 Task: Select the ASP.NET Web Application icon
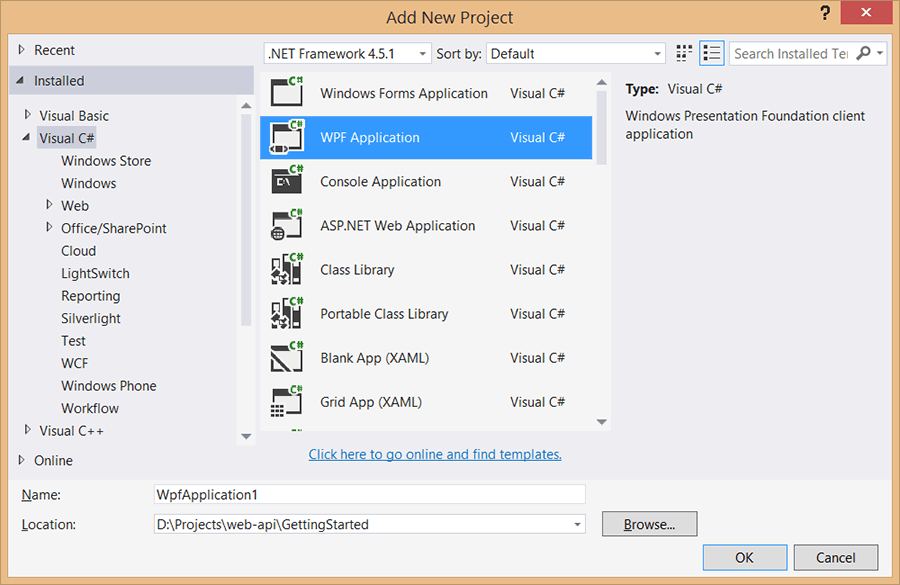click(x=286, y=225)
